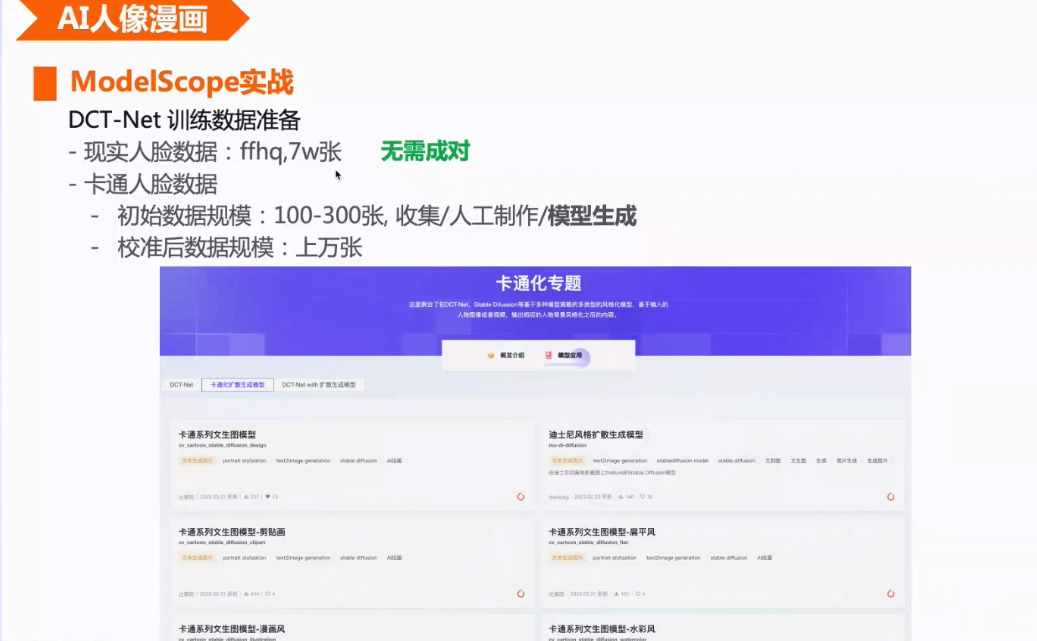Image resolution: width=1037 pixels, height=641 pixels.
Task: Toggle the AI绘画 tag on 剪贴画 card
Action: [395, 557]
